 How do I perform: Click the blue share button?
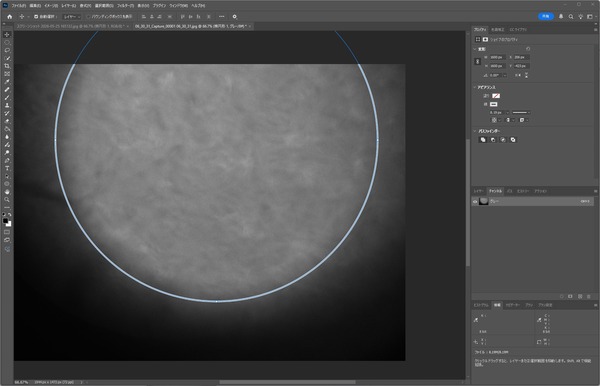546,16
